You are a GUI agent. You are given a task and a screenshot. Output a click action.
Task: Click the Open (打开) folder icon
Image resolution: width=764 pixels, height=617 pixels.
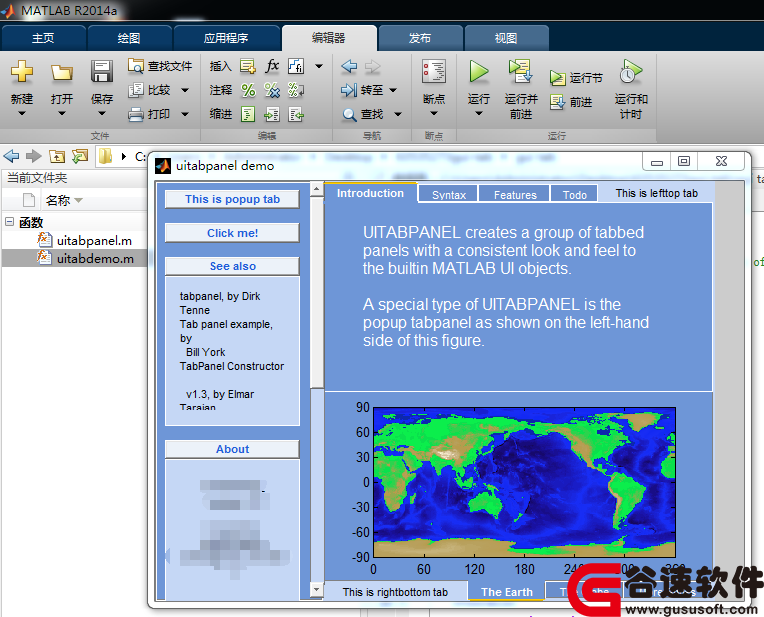pyautogui.click(x=62, y=73)
